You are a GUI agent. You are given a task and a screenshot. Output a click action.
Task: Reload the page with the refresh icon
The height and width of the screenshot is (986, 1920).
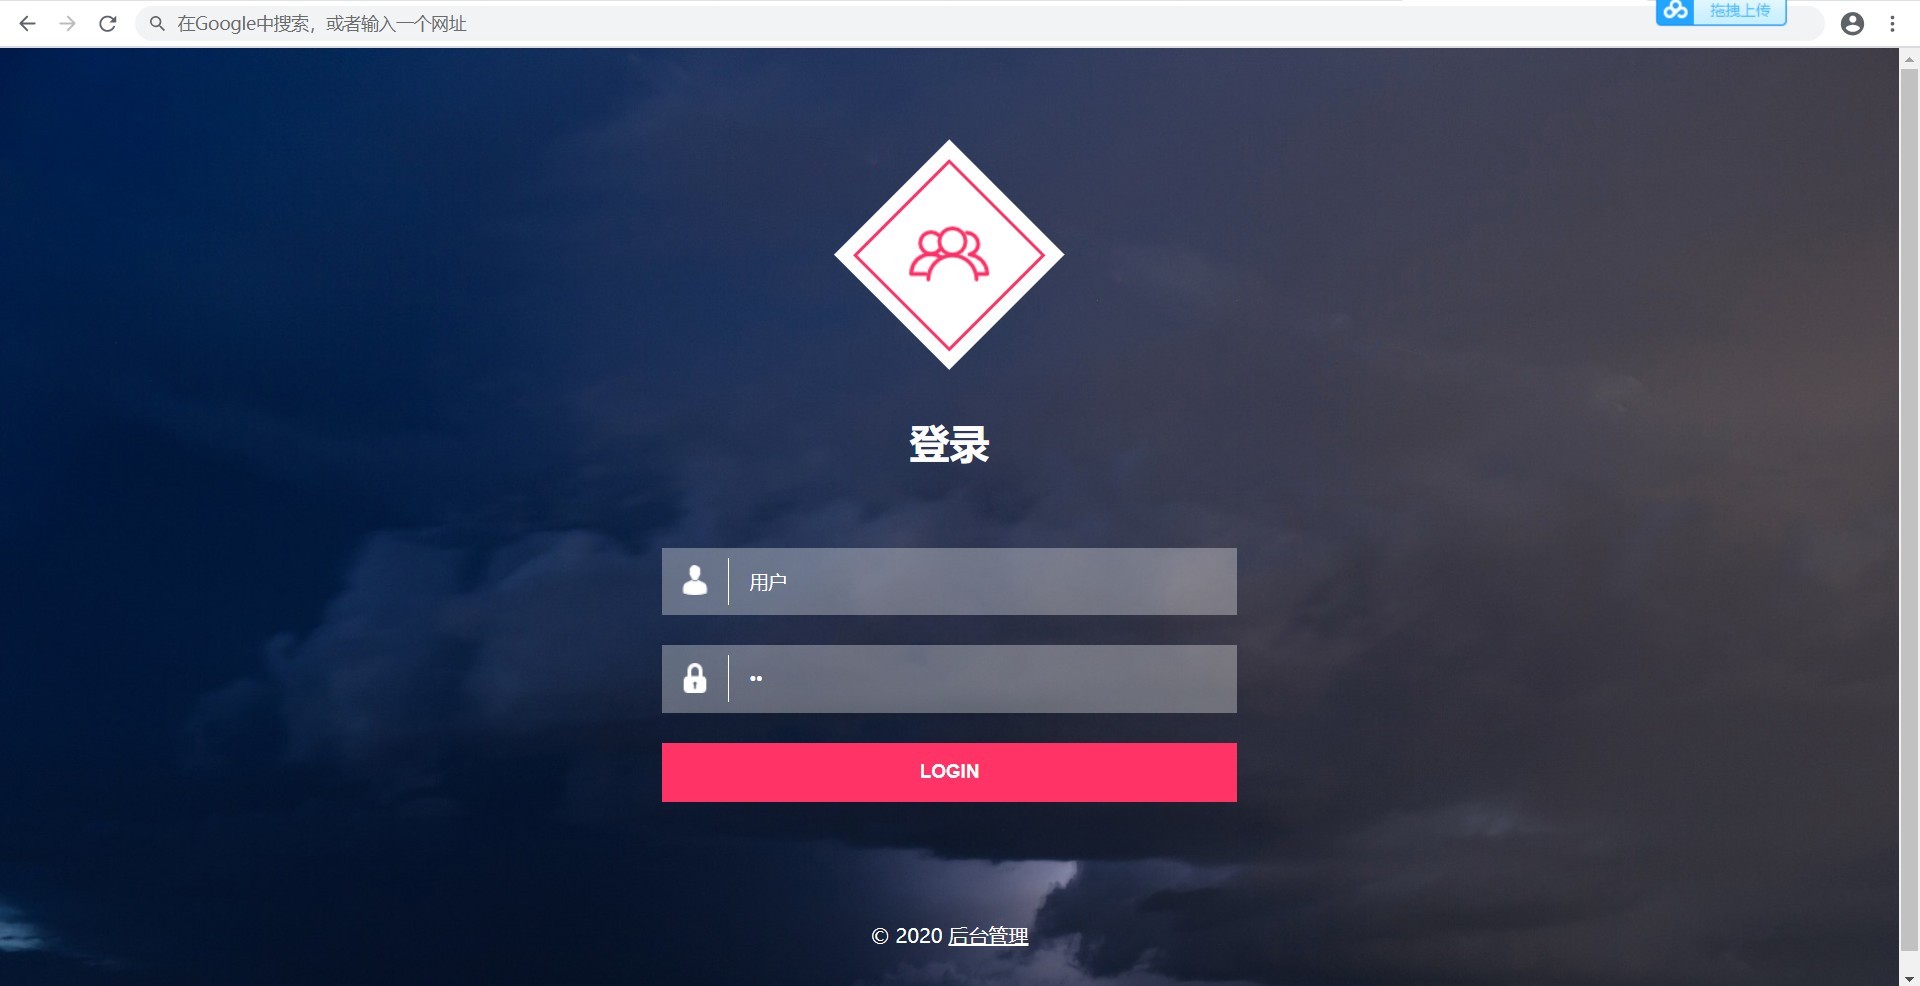(108, 24)
